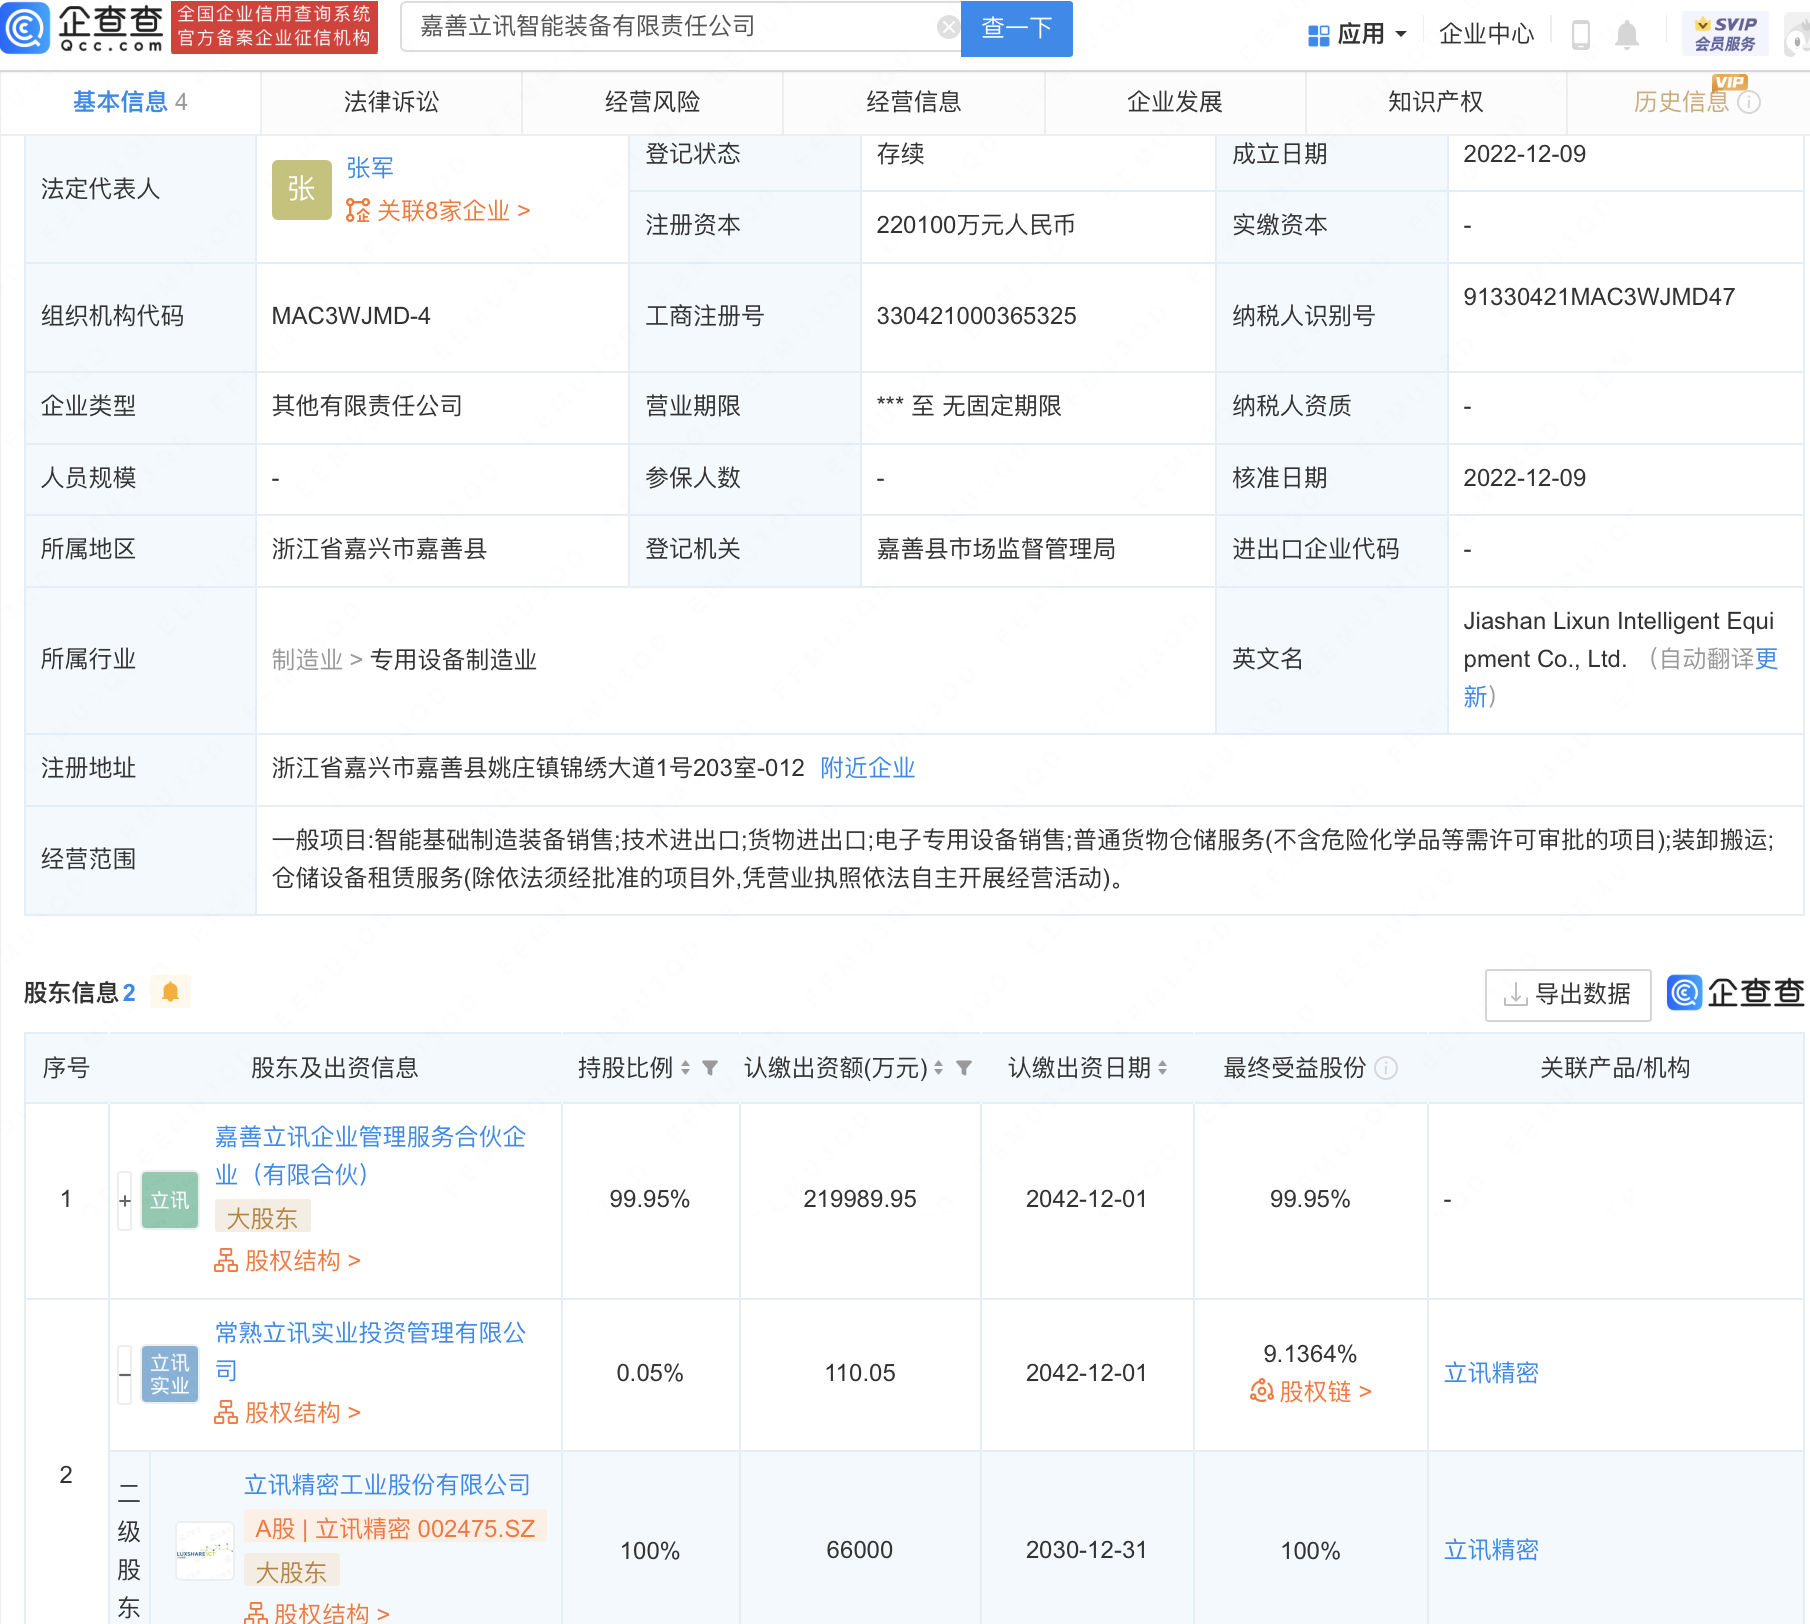Screen dimensions: 1810x1624
Task: Click the shareholder info alert bell icon
Action: point(170,992)
